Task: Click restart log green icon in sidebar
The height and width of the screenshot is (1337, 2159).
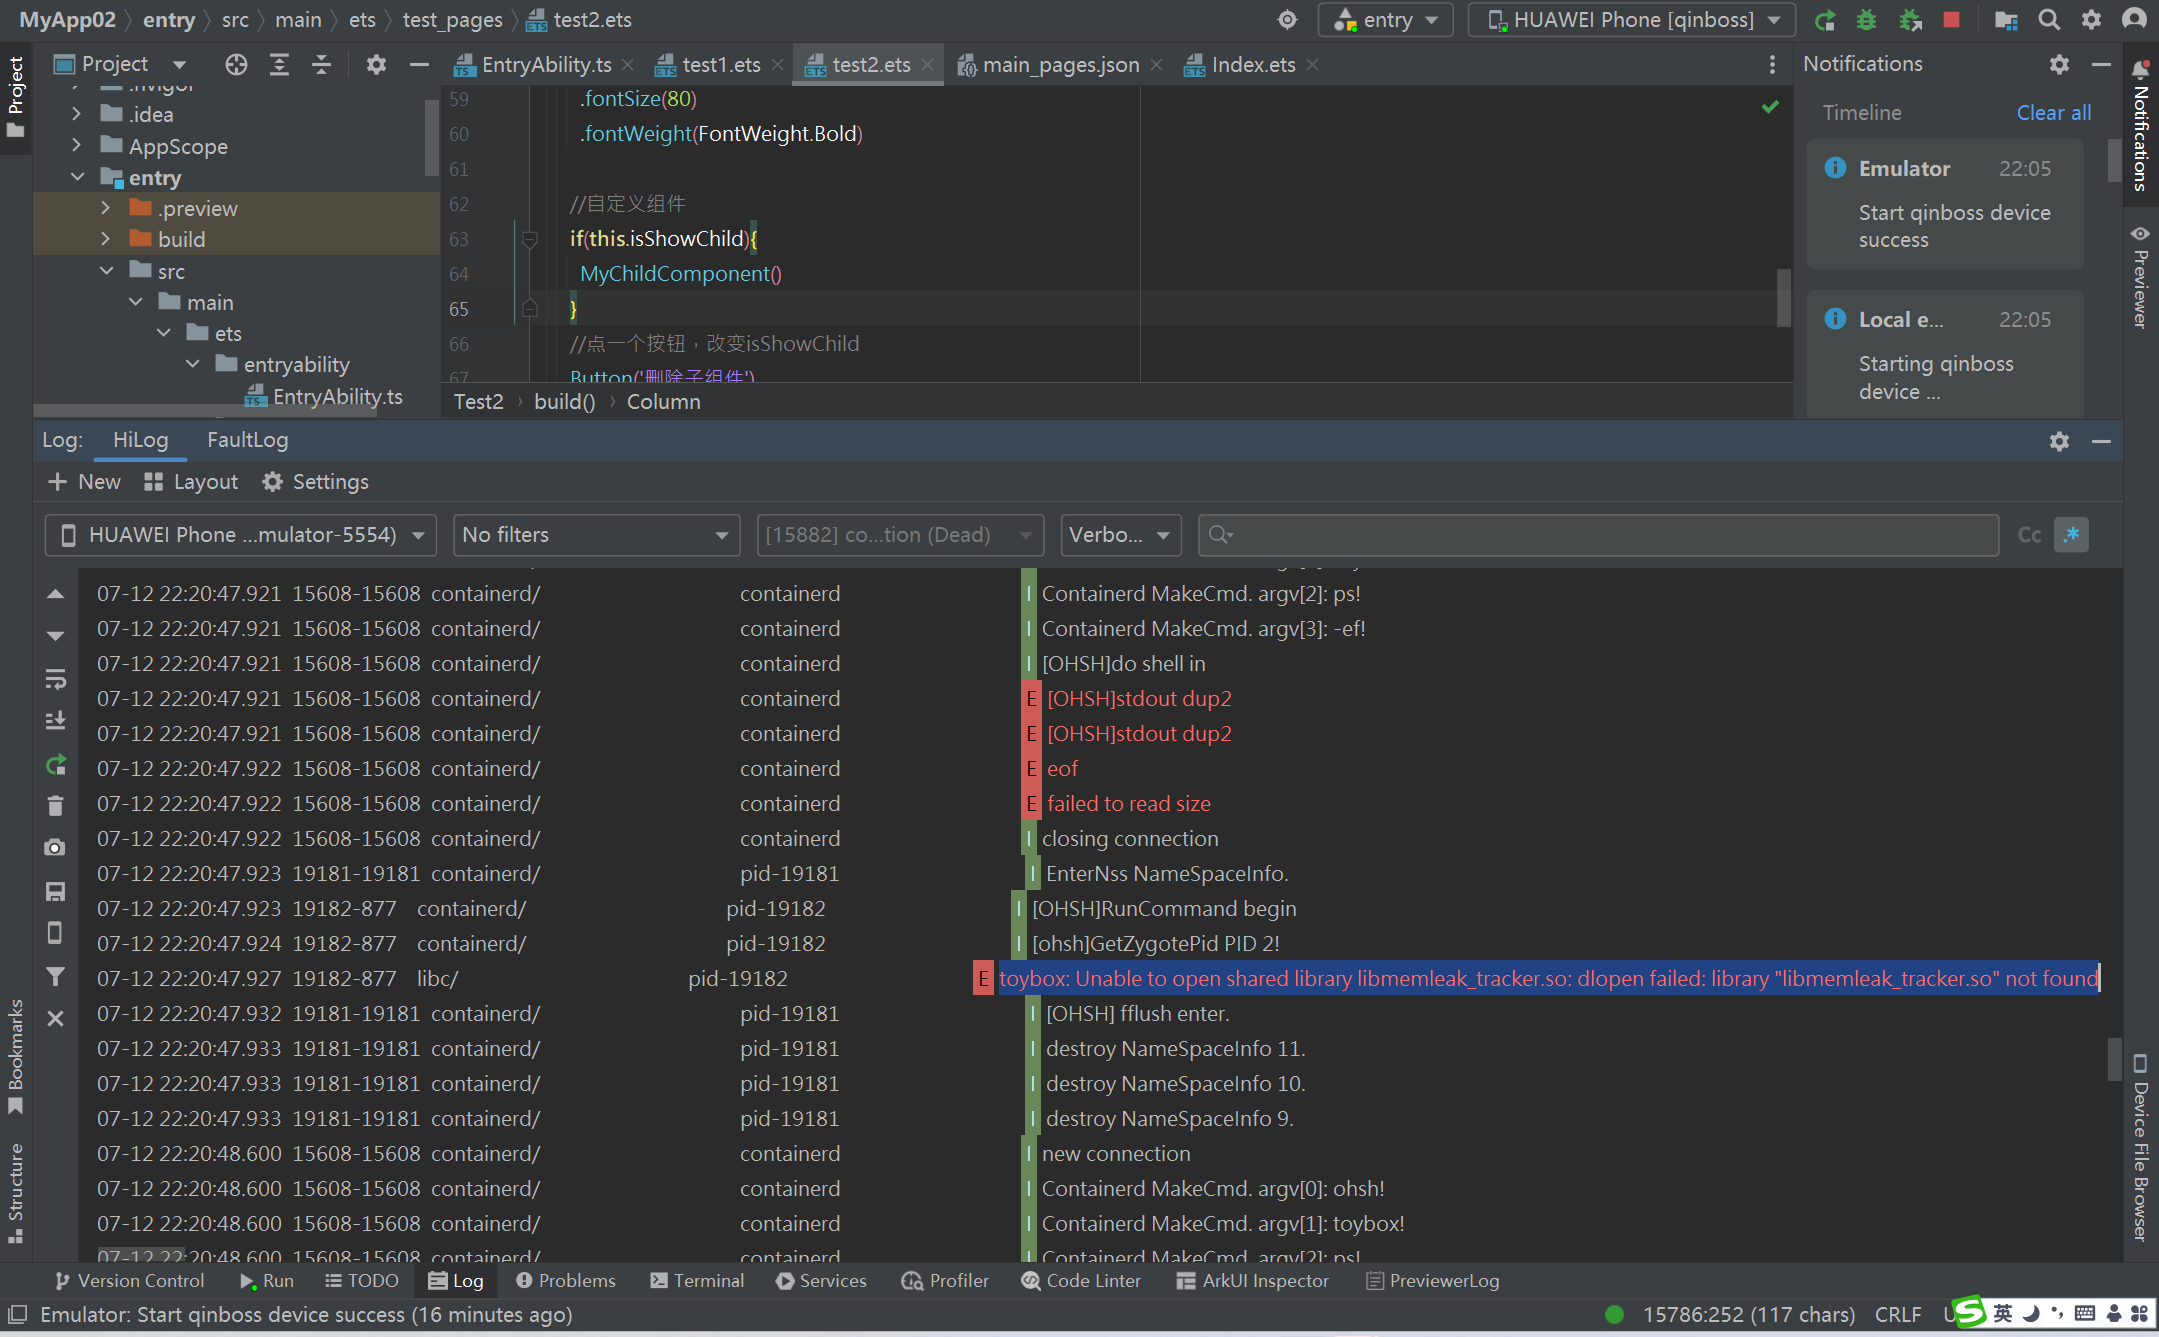Action: pos(56,765)
